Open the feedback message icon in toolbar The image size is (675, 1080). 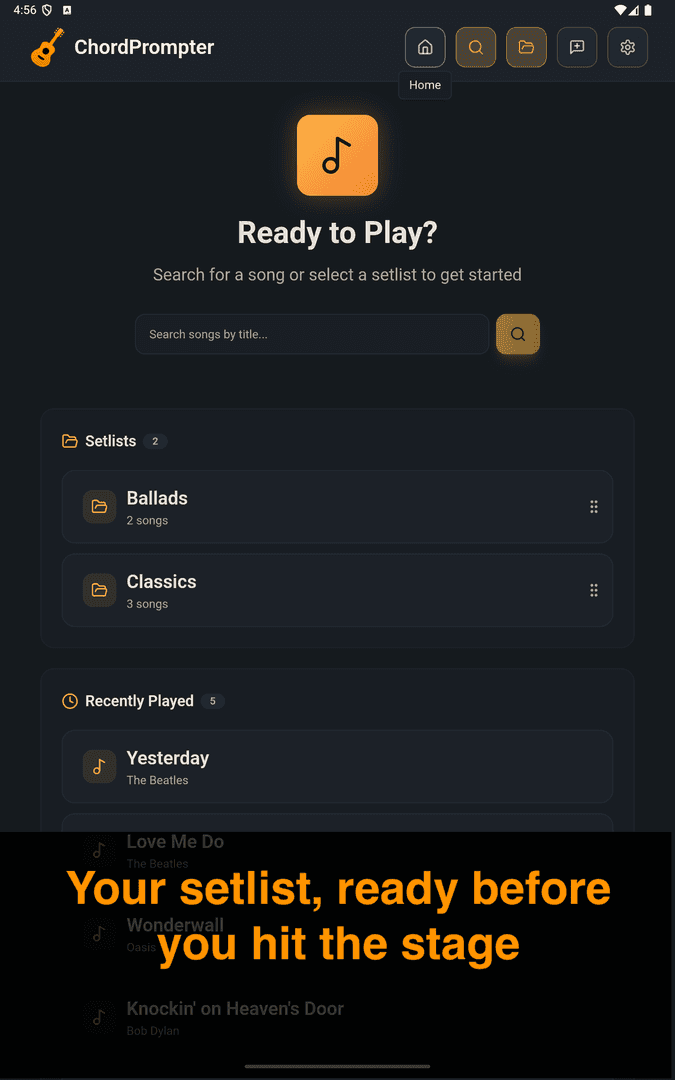[x=577, y=47]
